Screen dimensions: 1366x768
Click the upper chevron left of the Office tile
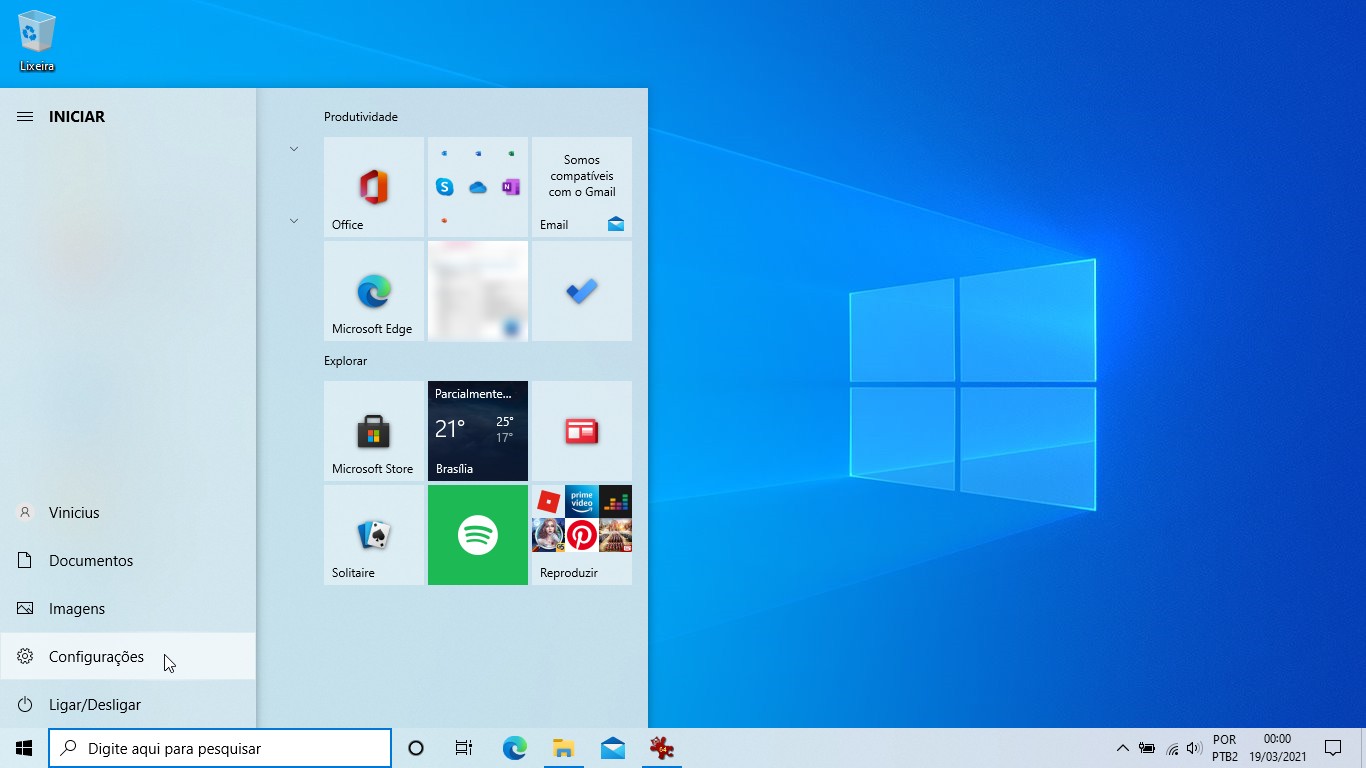294,149
